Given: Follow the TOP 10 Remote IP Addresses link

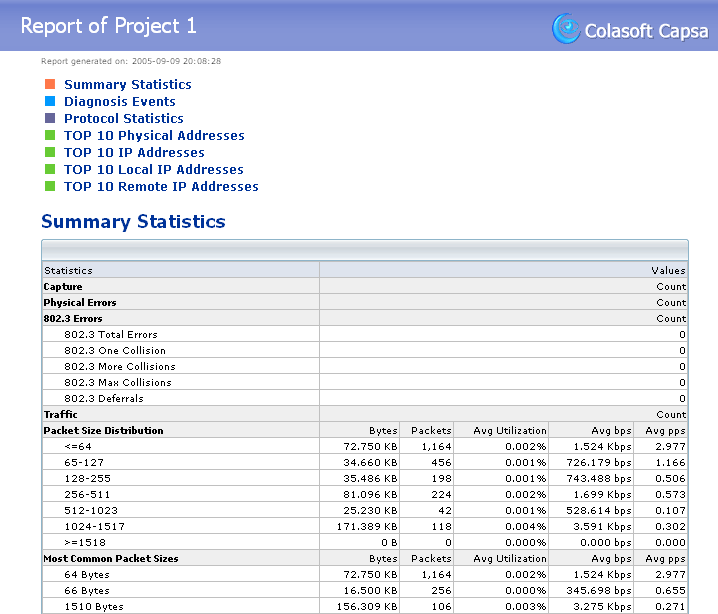Looking at the screenshot, I should click(x=161, y=186).
